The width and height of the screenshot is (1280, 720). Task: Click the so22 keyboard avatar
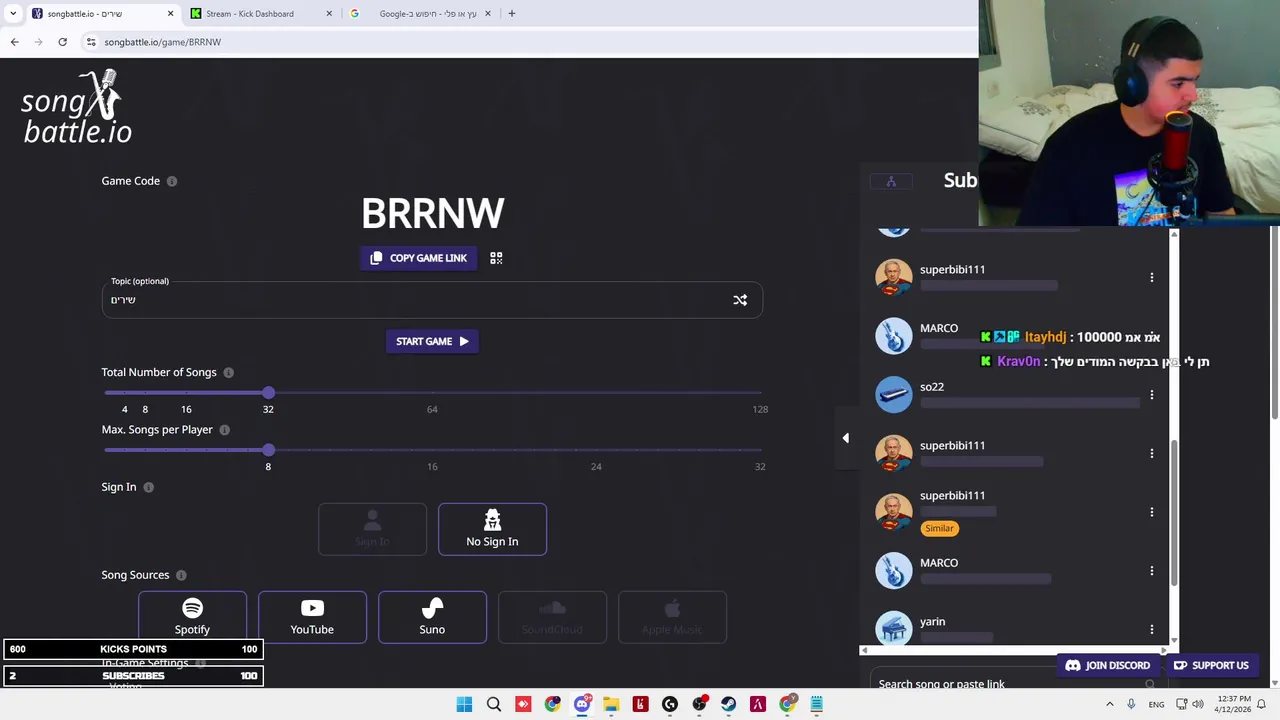tap(894, 395)
